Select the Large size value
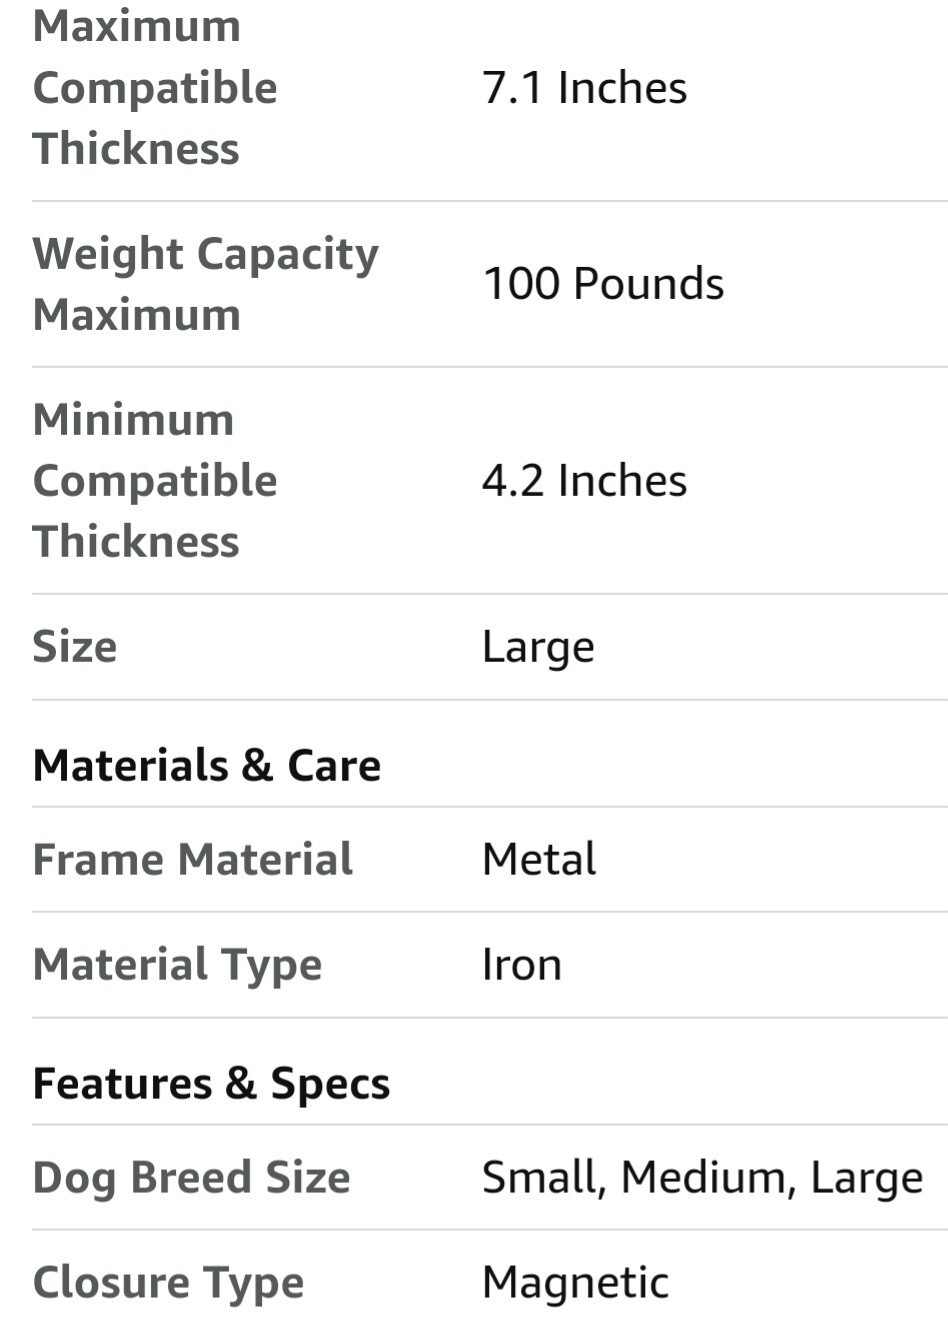Viewport: 948px width, 1333px height. tap(538, 647)
